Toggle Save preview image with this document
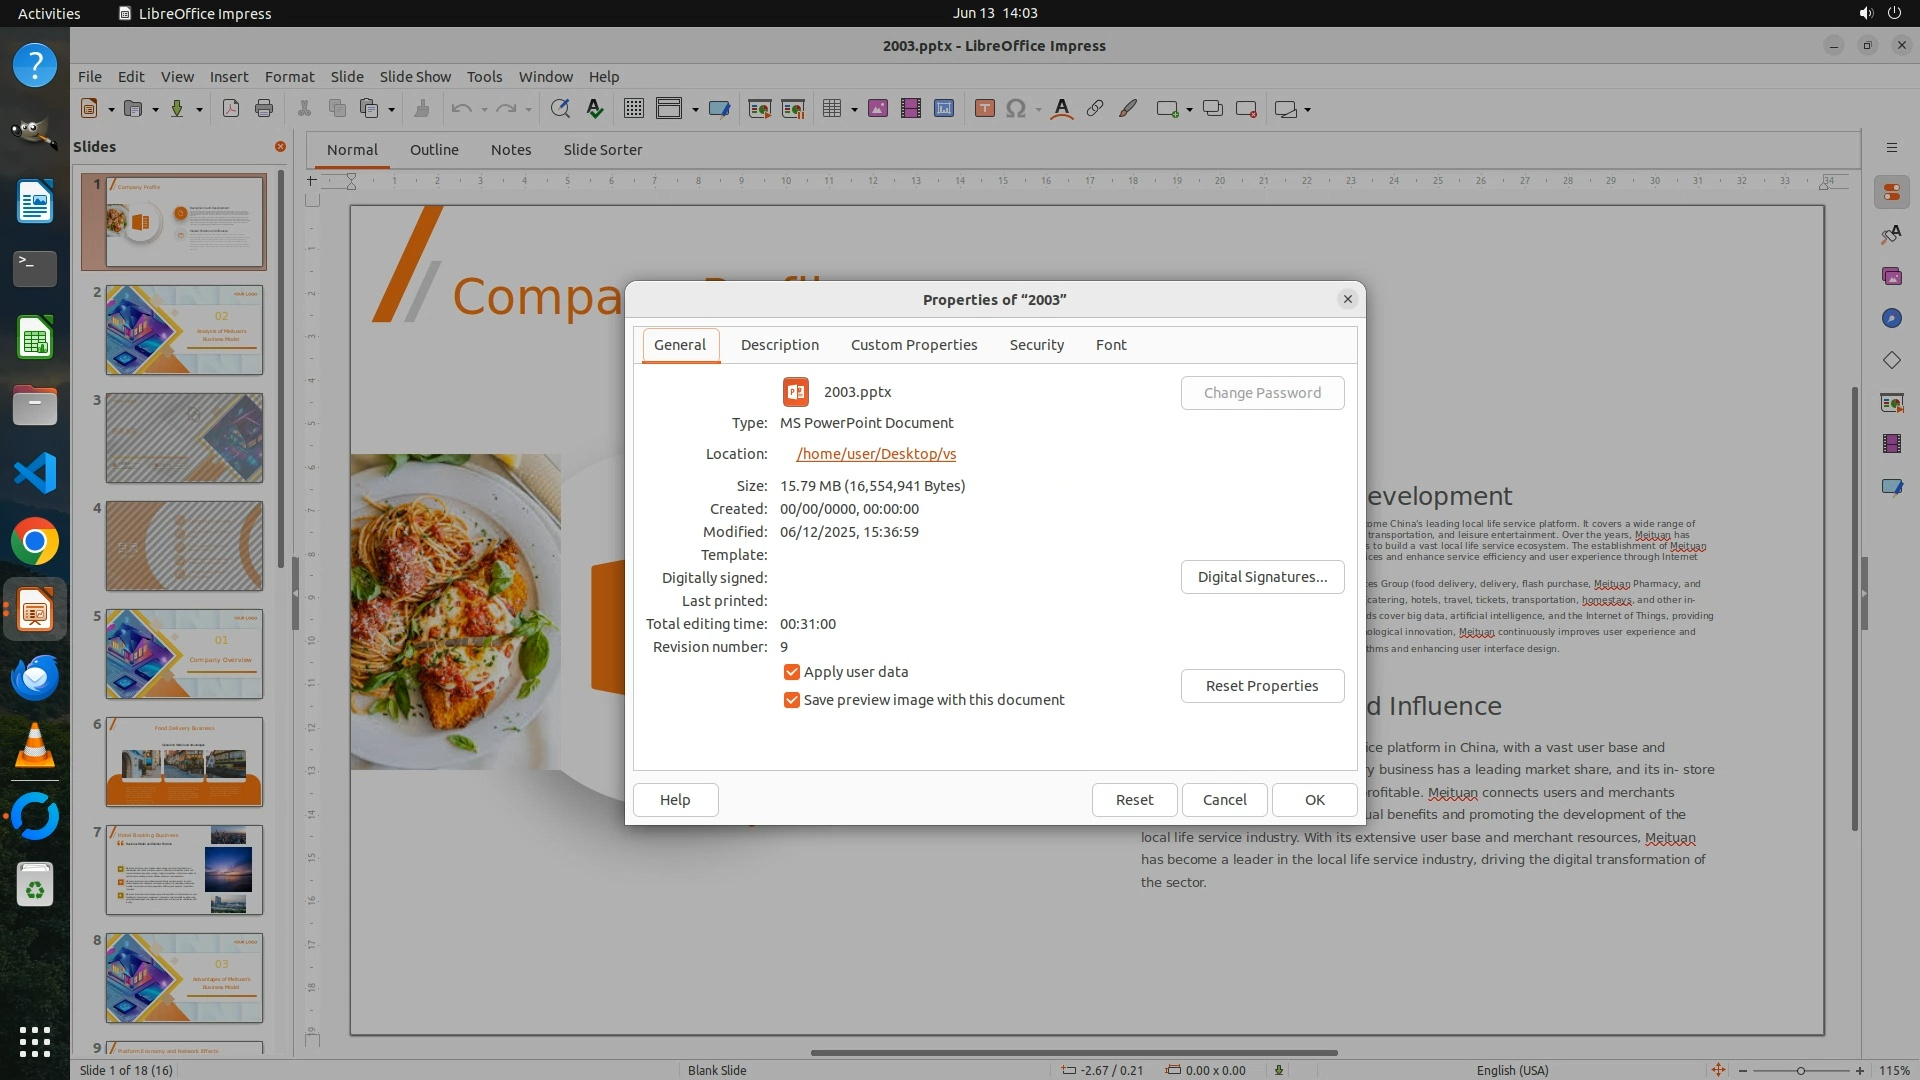Screen dimensions: 1920x1080 [x=792, y=700]
